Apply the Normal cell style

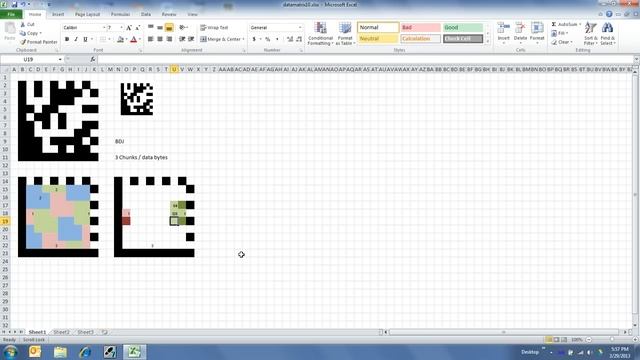tap(378, 27)
